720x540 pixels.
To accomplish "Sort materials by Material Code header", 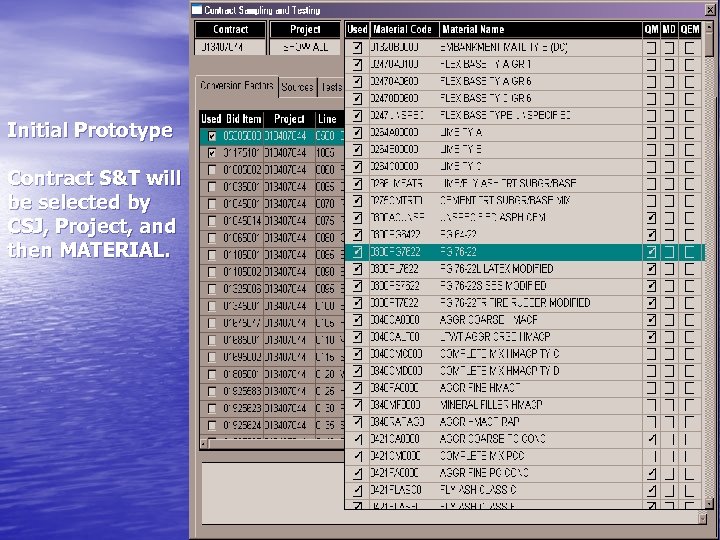I will click(404, 30).
